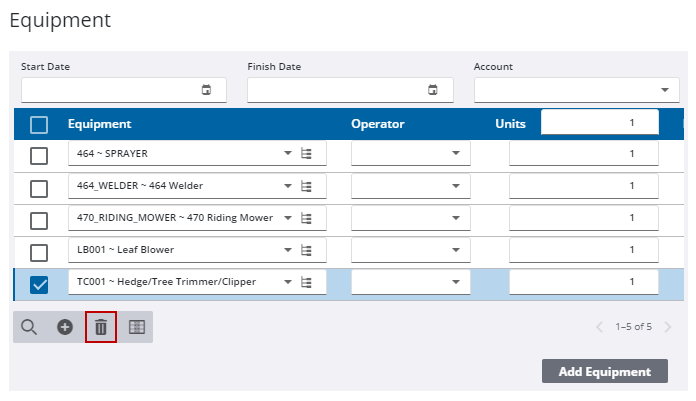
Task: Open Operator dropdown for 464_WELDER row
Action: click(456, 186)
